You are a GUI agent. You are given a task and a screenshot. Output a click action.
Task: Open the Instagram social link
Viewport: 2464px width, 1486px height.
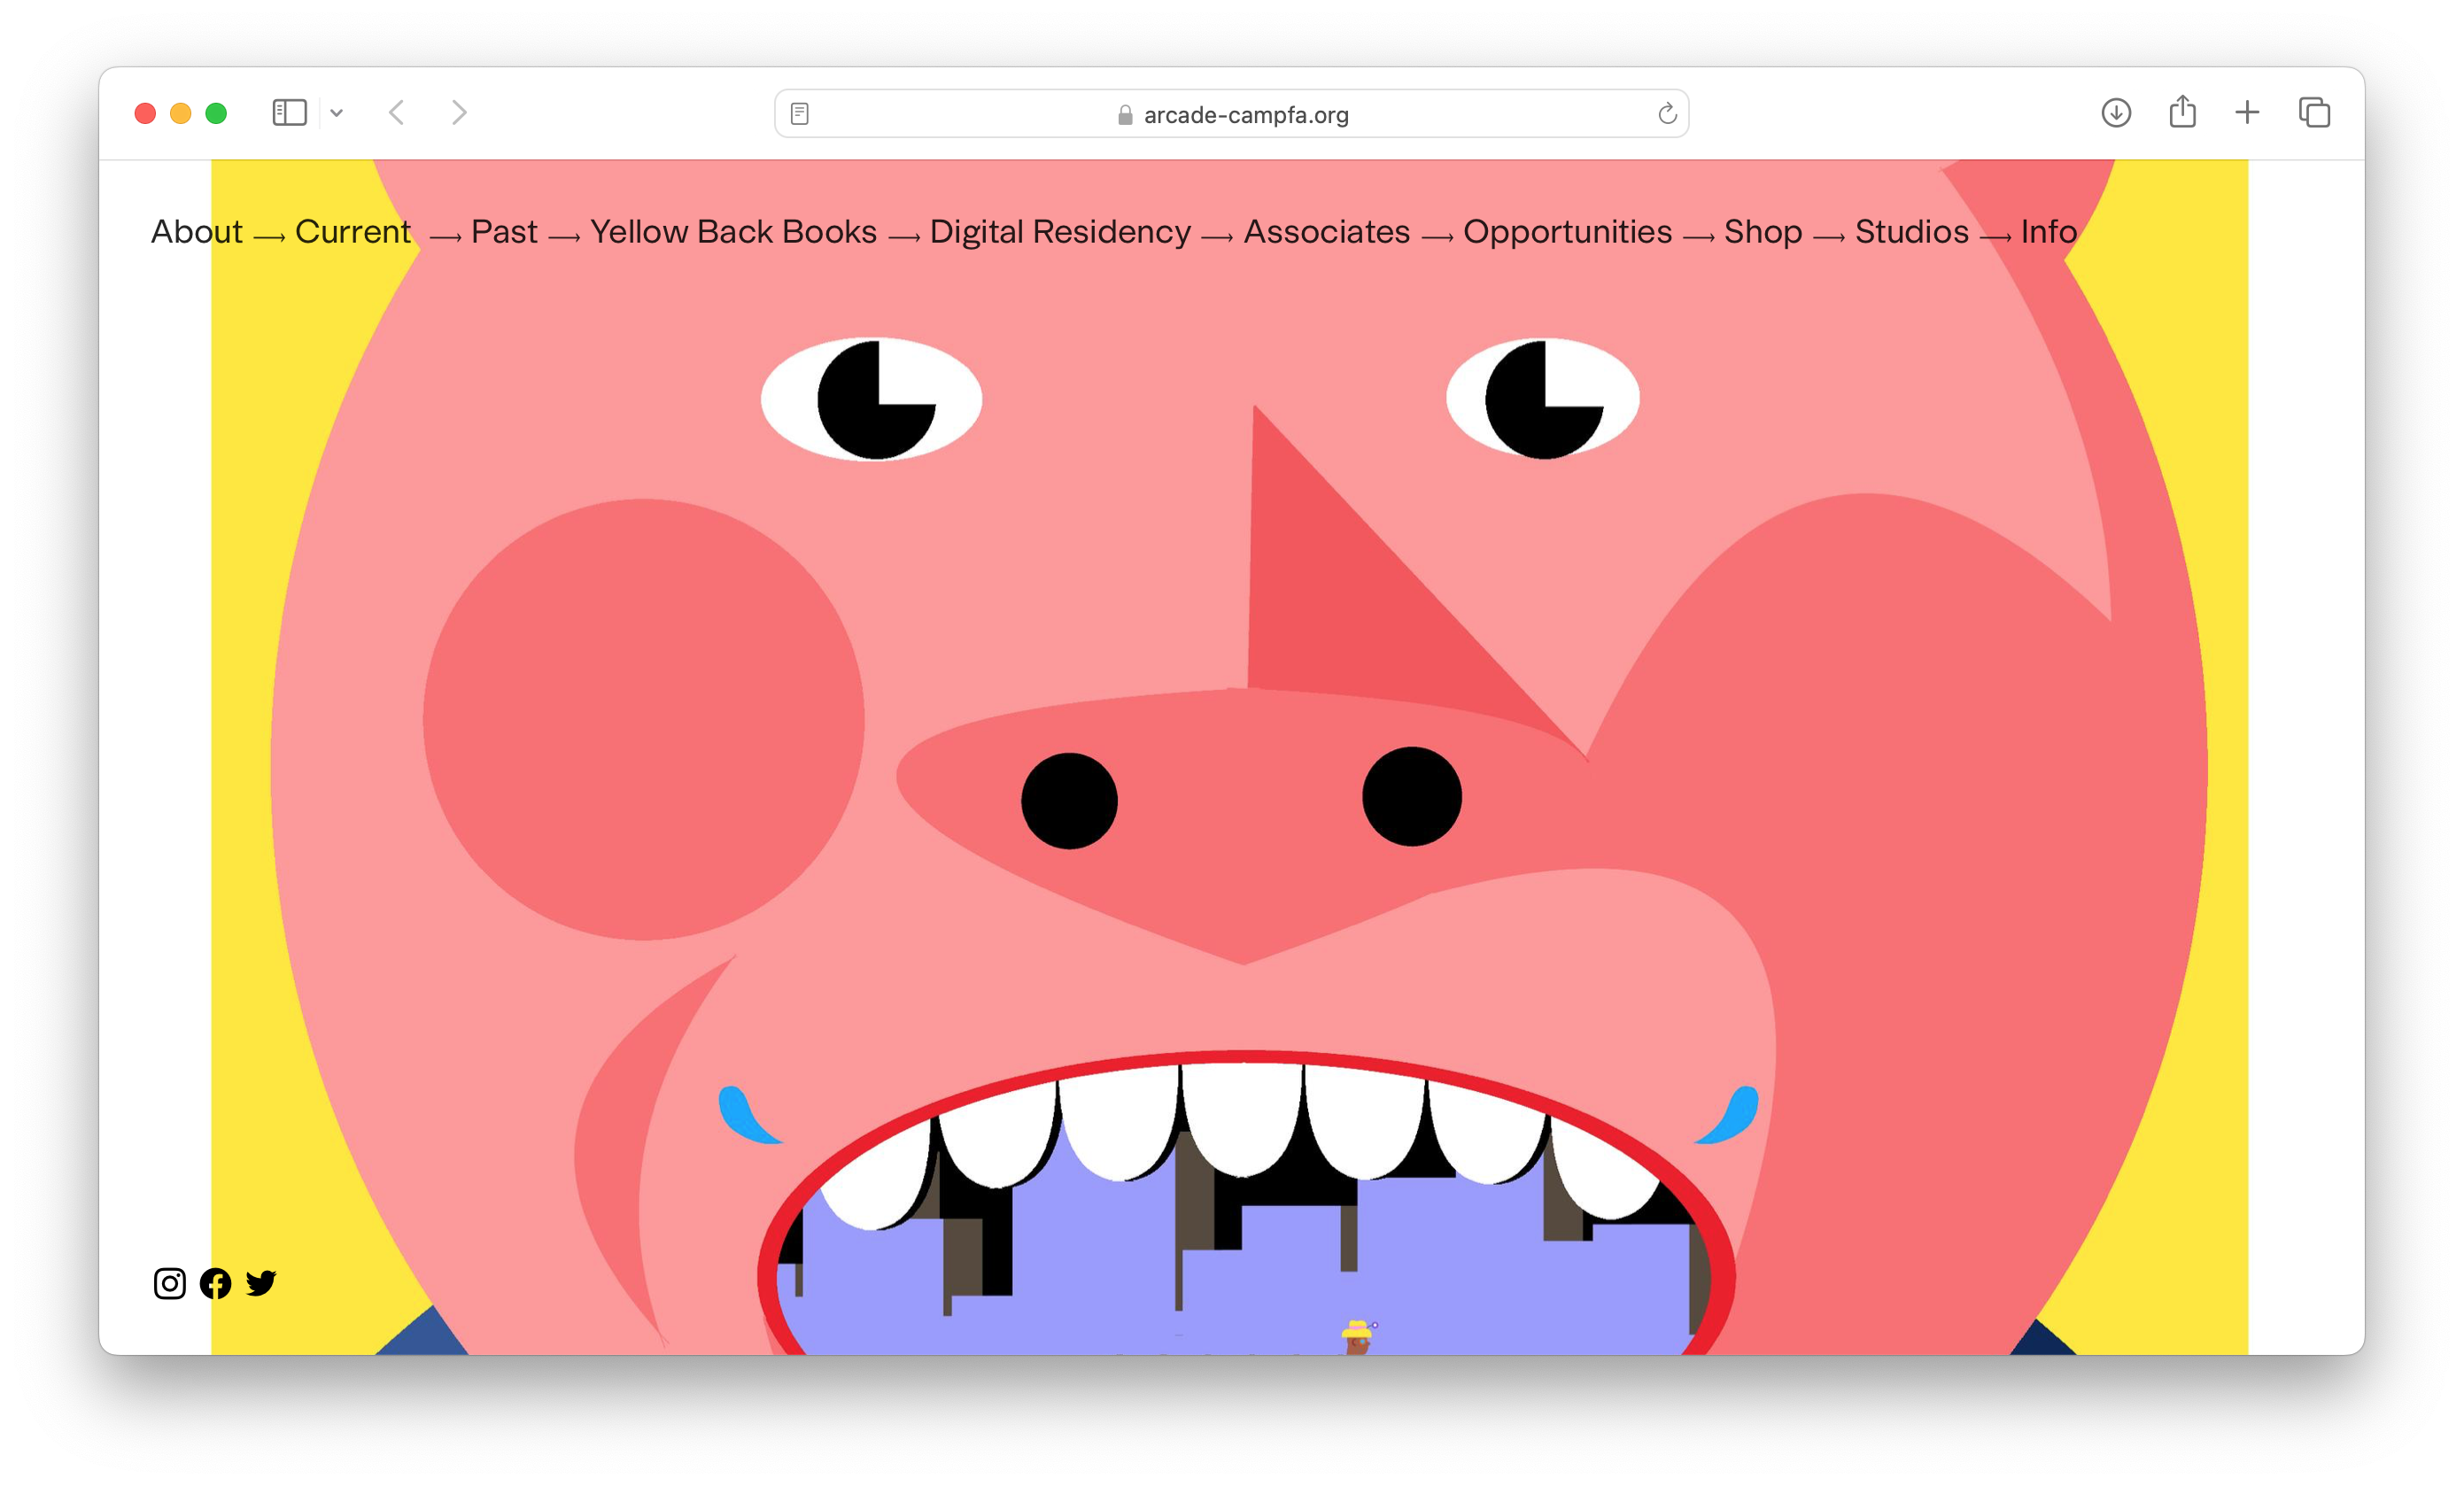[170, 1283]
